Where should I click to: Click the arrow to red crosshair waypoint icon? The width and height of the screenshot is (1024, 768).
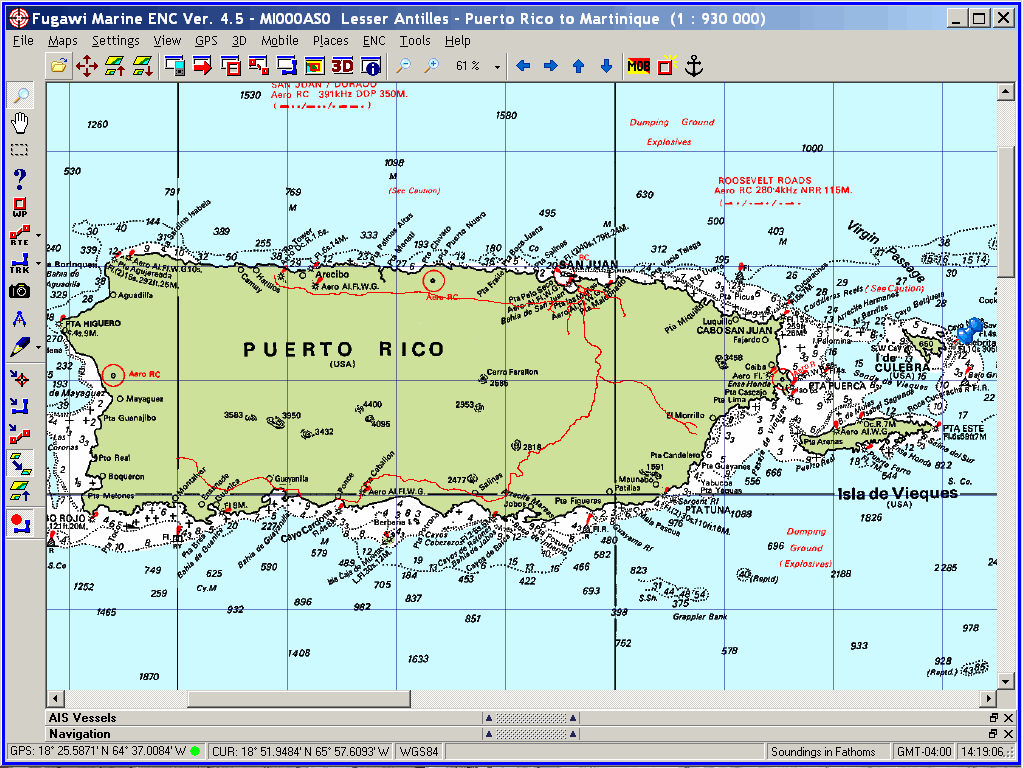point(20,378)
